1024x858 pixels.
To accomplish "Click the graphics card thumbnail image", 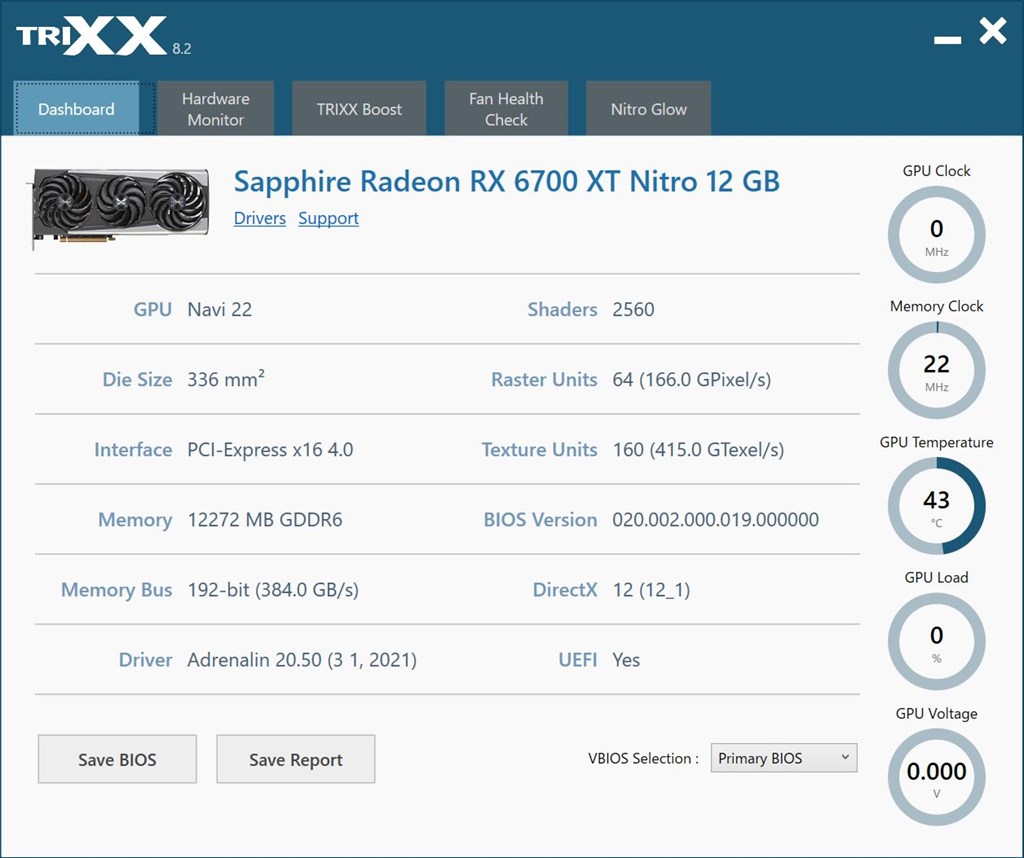I will 119,207.
